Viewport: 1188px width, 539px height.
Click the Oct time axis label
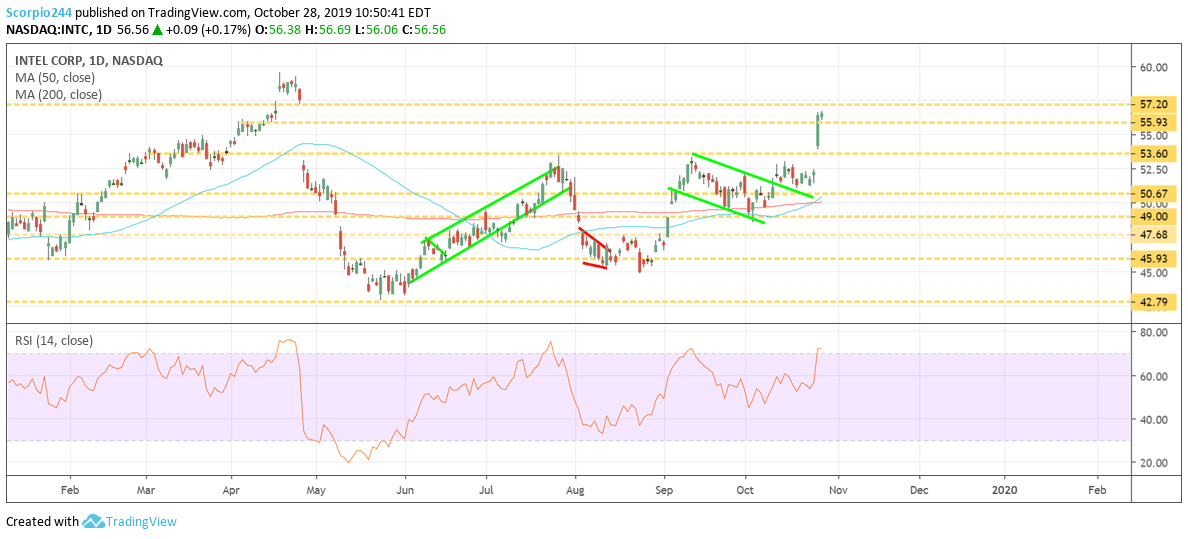pyautogui.click(x=746, y=489)
